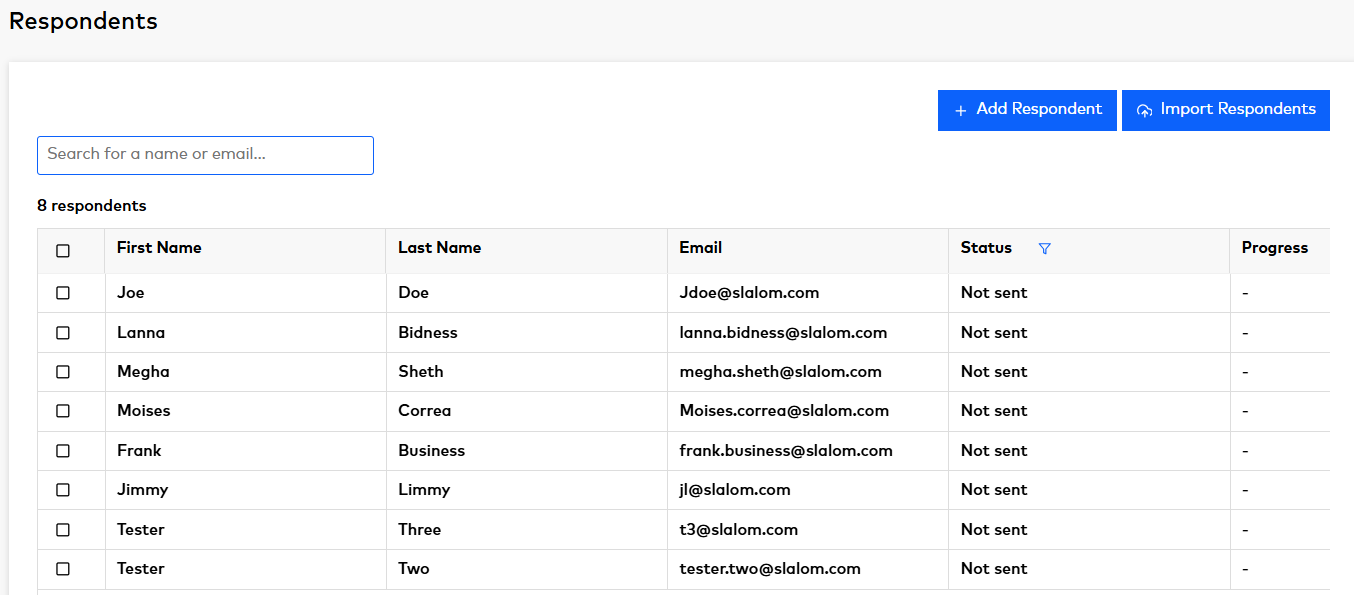Tick the checkbox for Megha Sheth
1354x595 pixels.
coord(63,372)
